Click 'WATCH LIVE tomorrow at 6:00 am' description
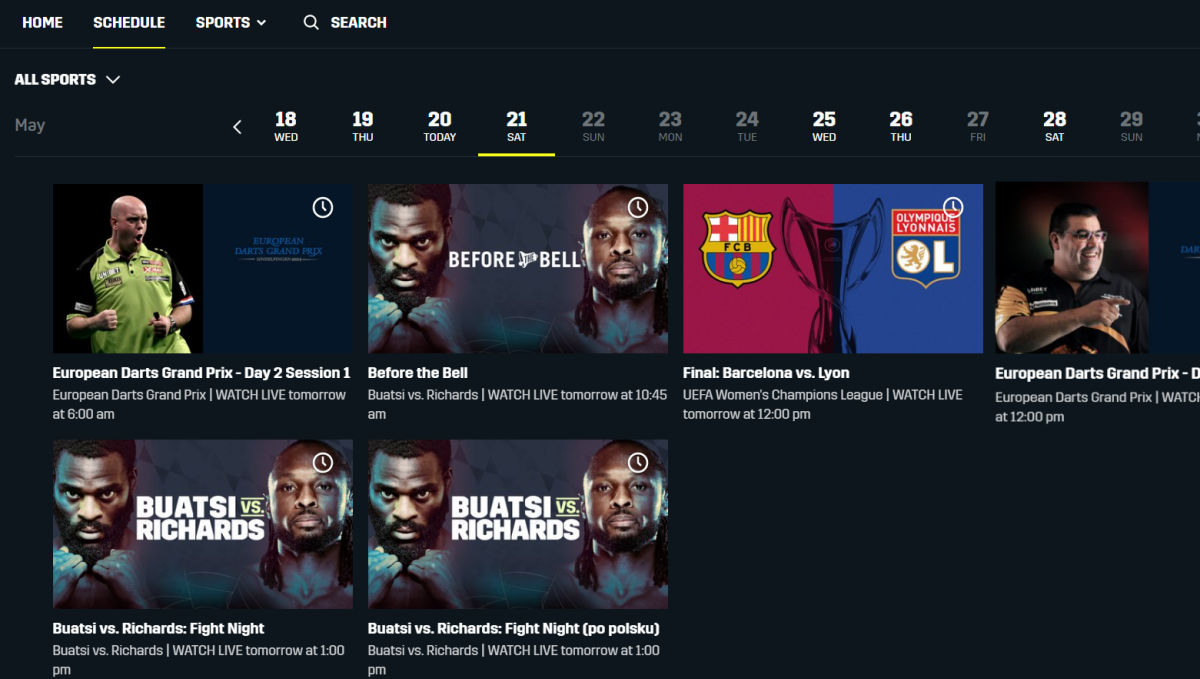 [199, 404]
